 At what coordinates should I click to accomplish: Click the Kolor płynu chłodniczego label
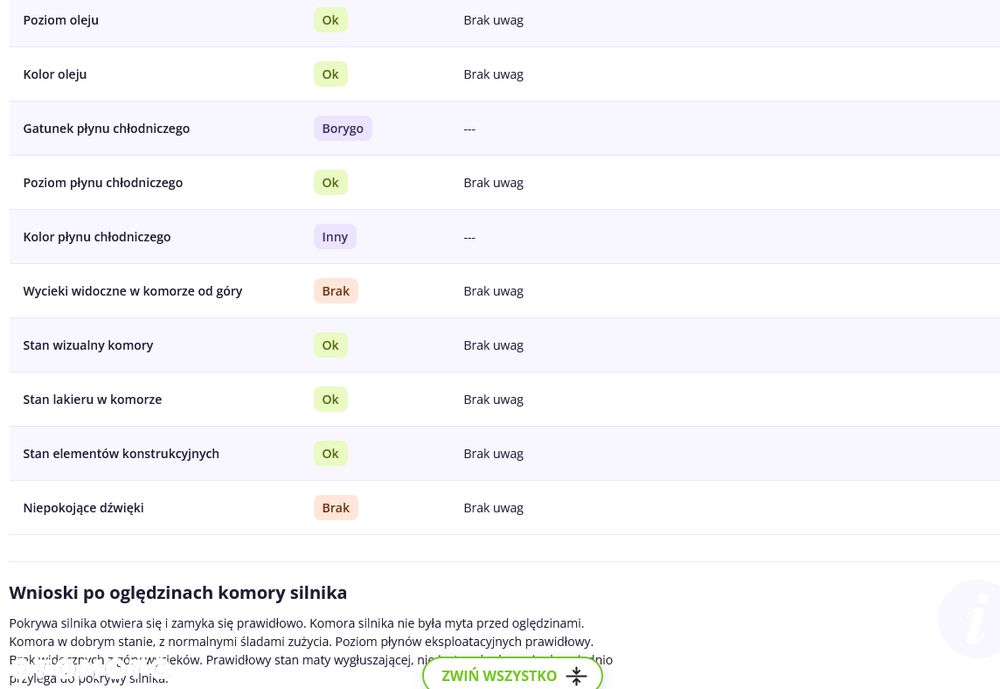[x=97, y=237]
